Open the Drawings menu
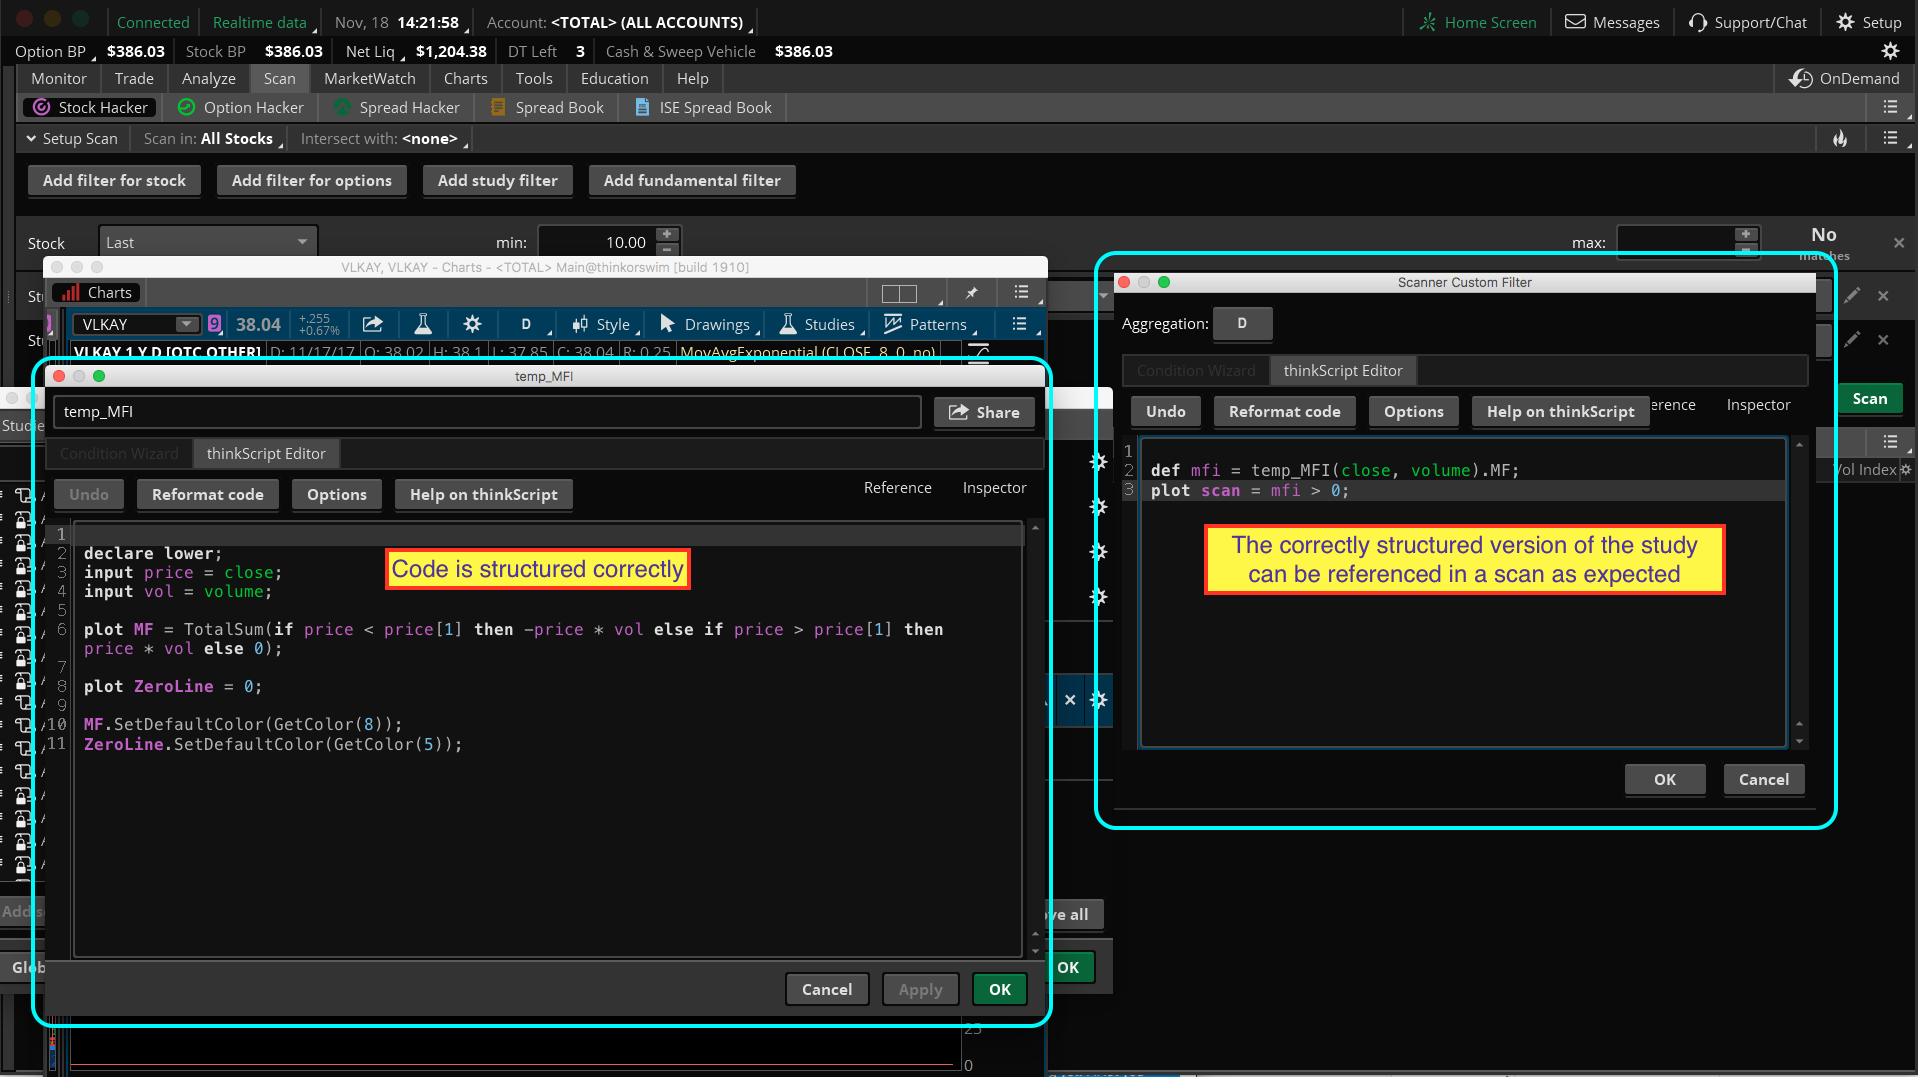This screenshot has height=1077, width=1918. click(x=707, y=324)
